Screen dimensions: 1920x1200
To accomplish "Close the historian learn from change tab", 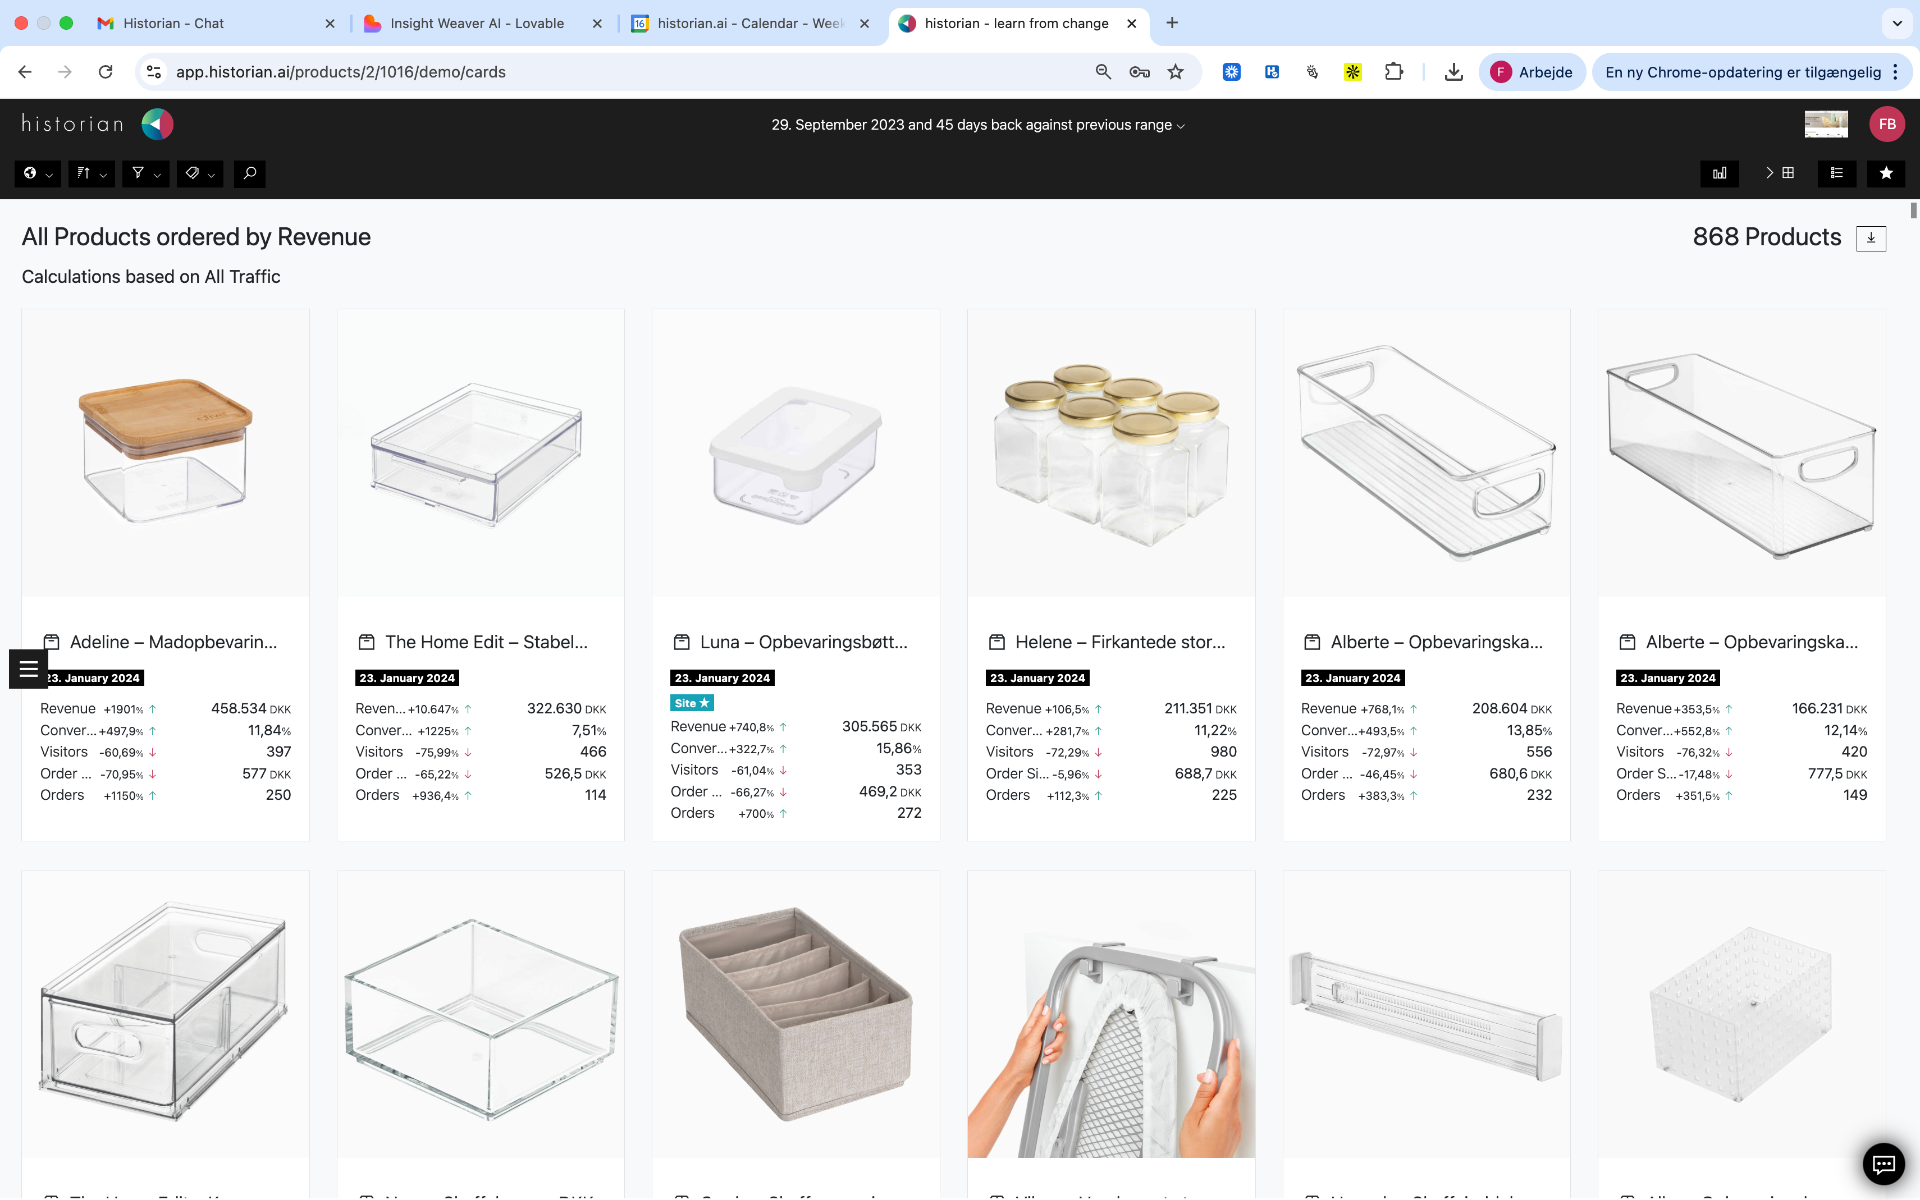I will 1131,23.
